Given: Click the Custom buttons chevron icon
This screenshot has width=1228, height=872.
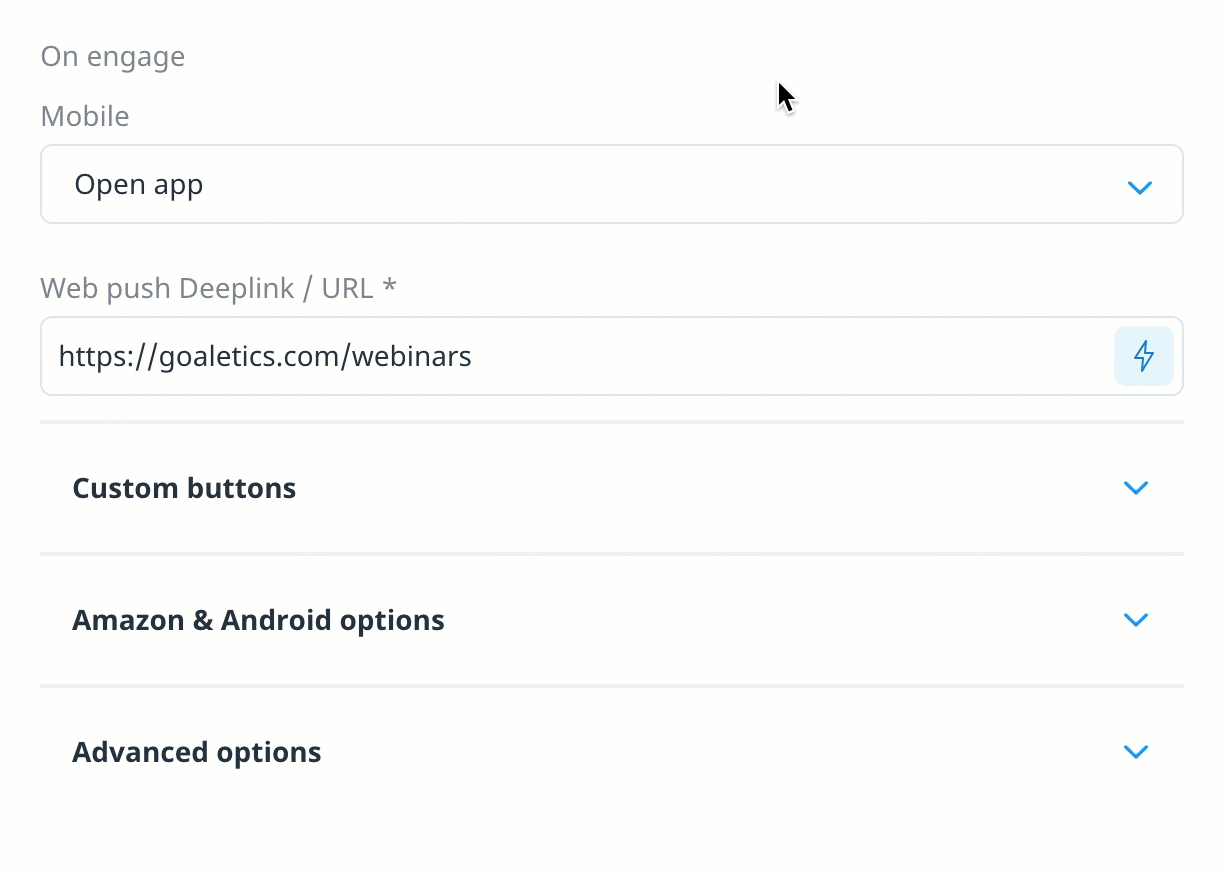Looking at the screenshot, I should [1135, 488].
